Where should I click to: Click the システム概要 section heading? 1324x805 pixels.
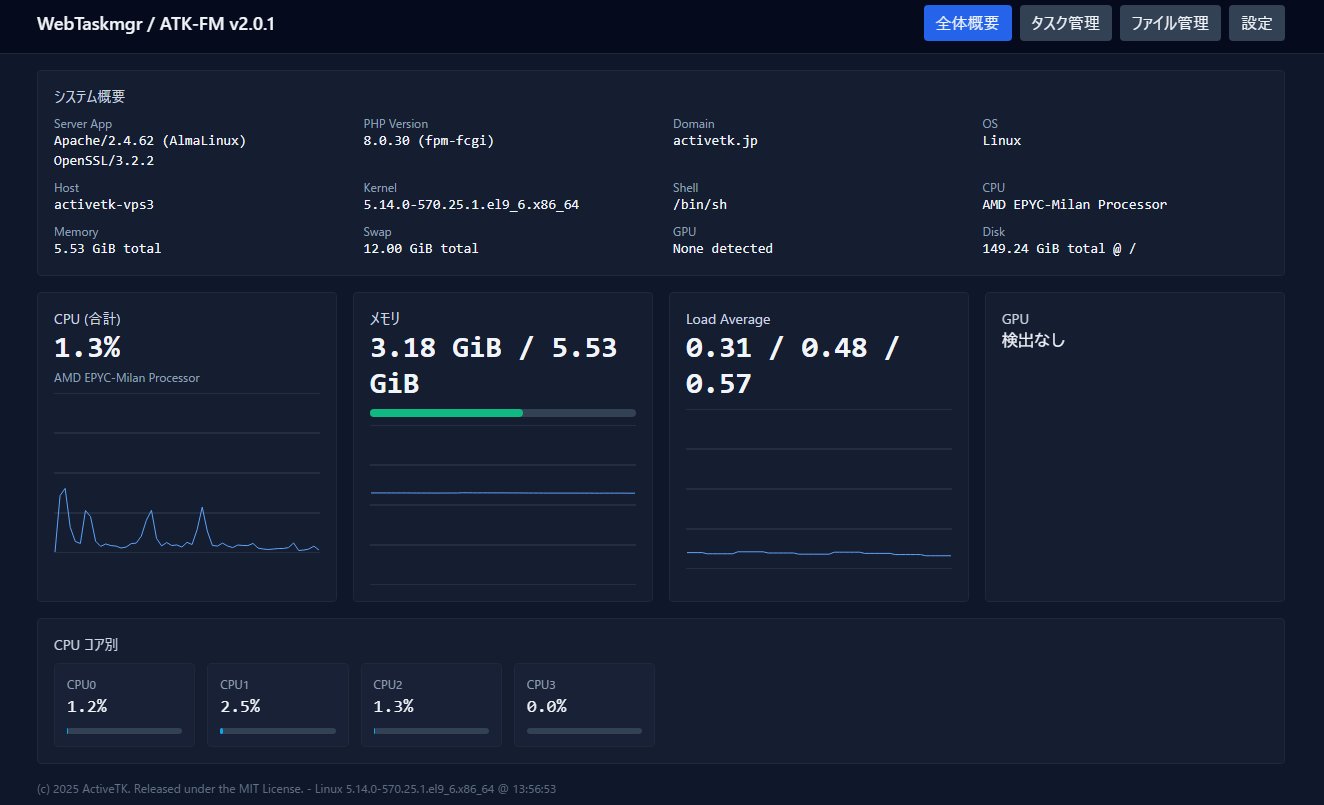point(90,97)
